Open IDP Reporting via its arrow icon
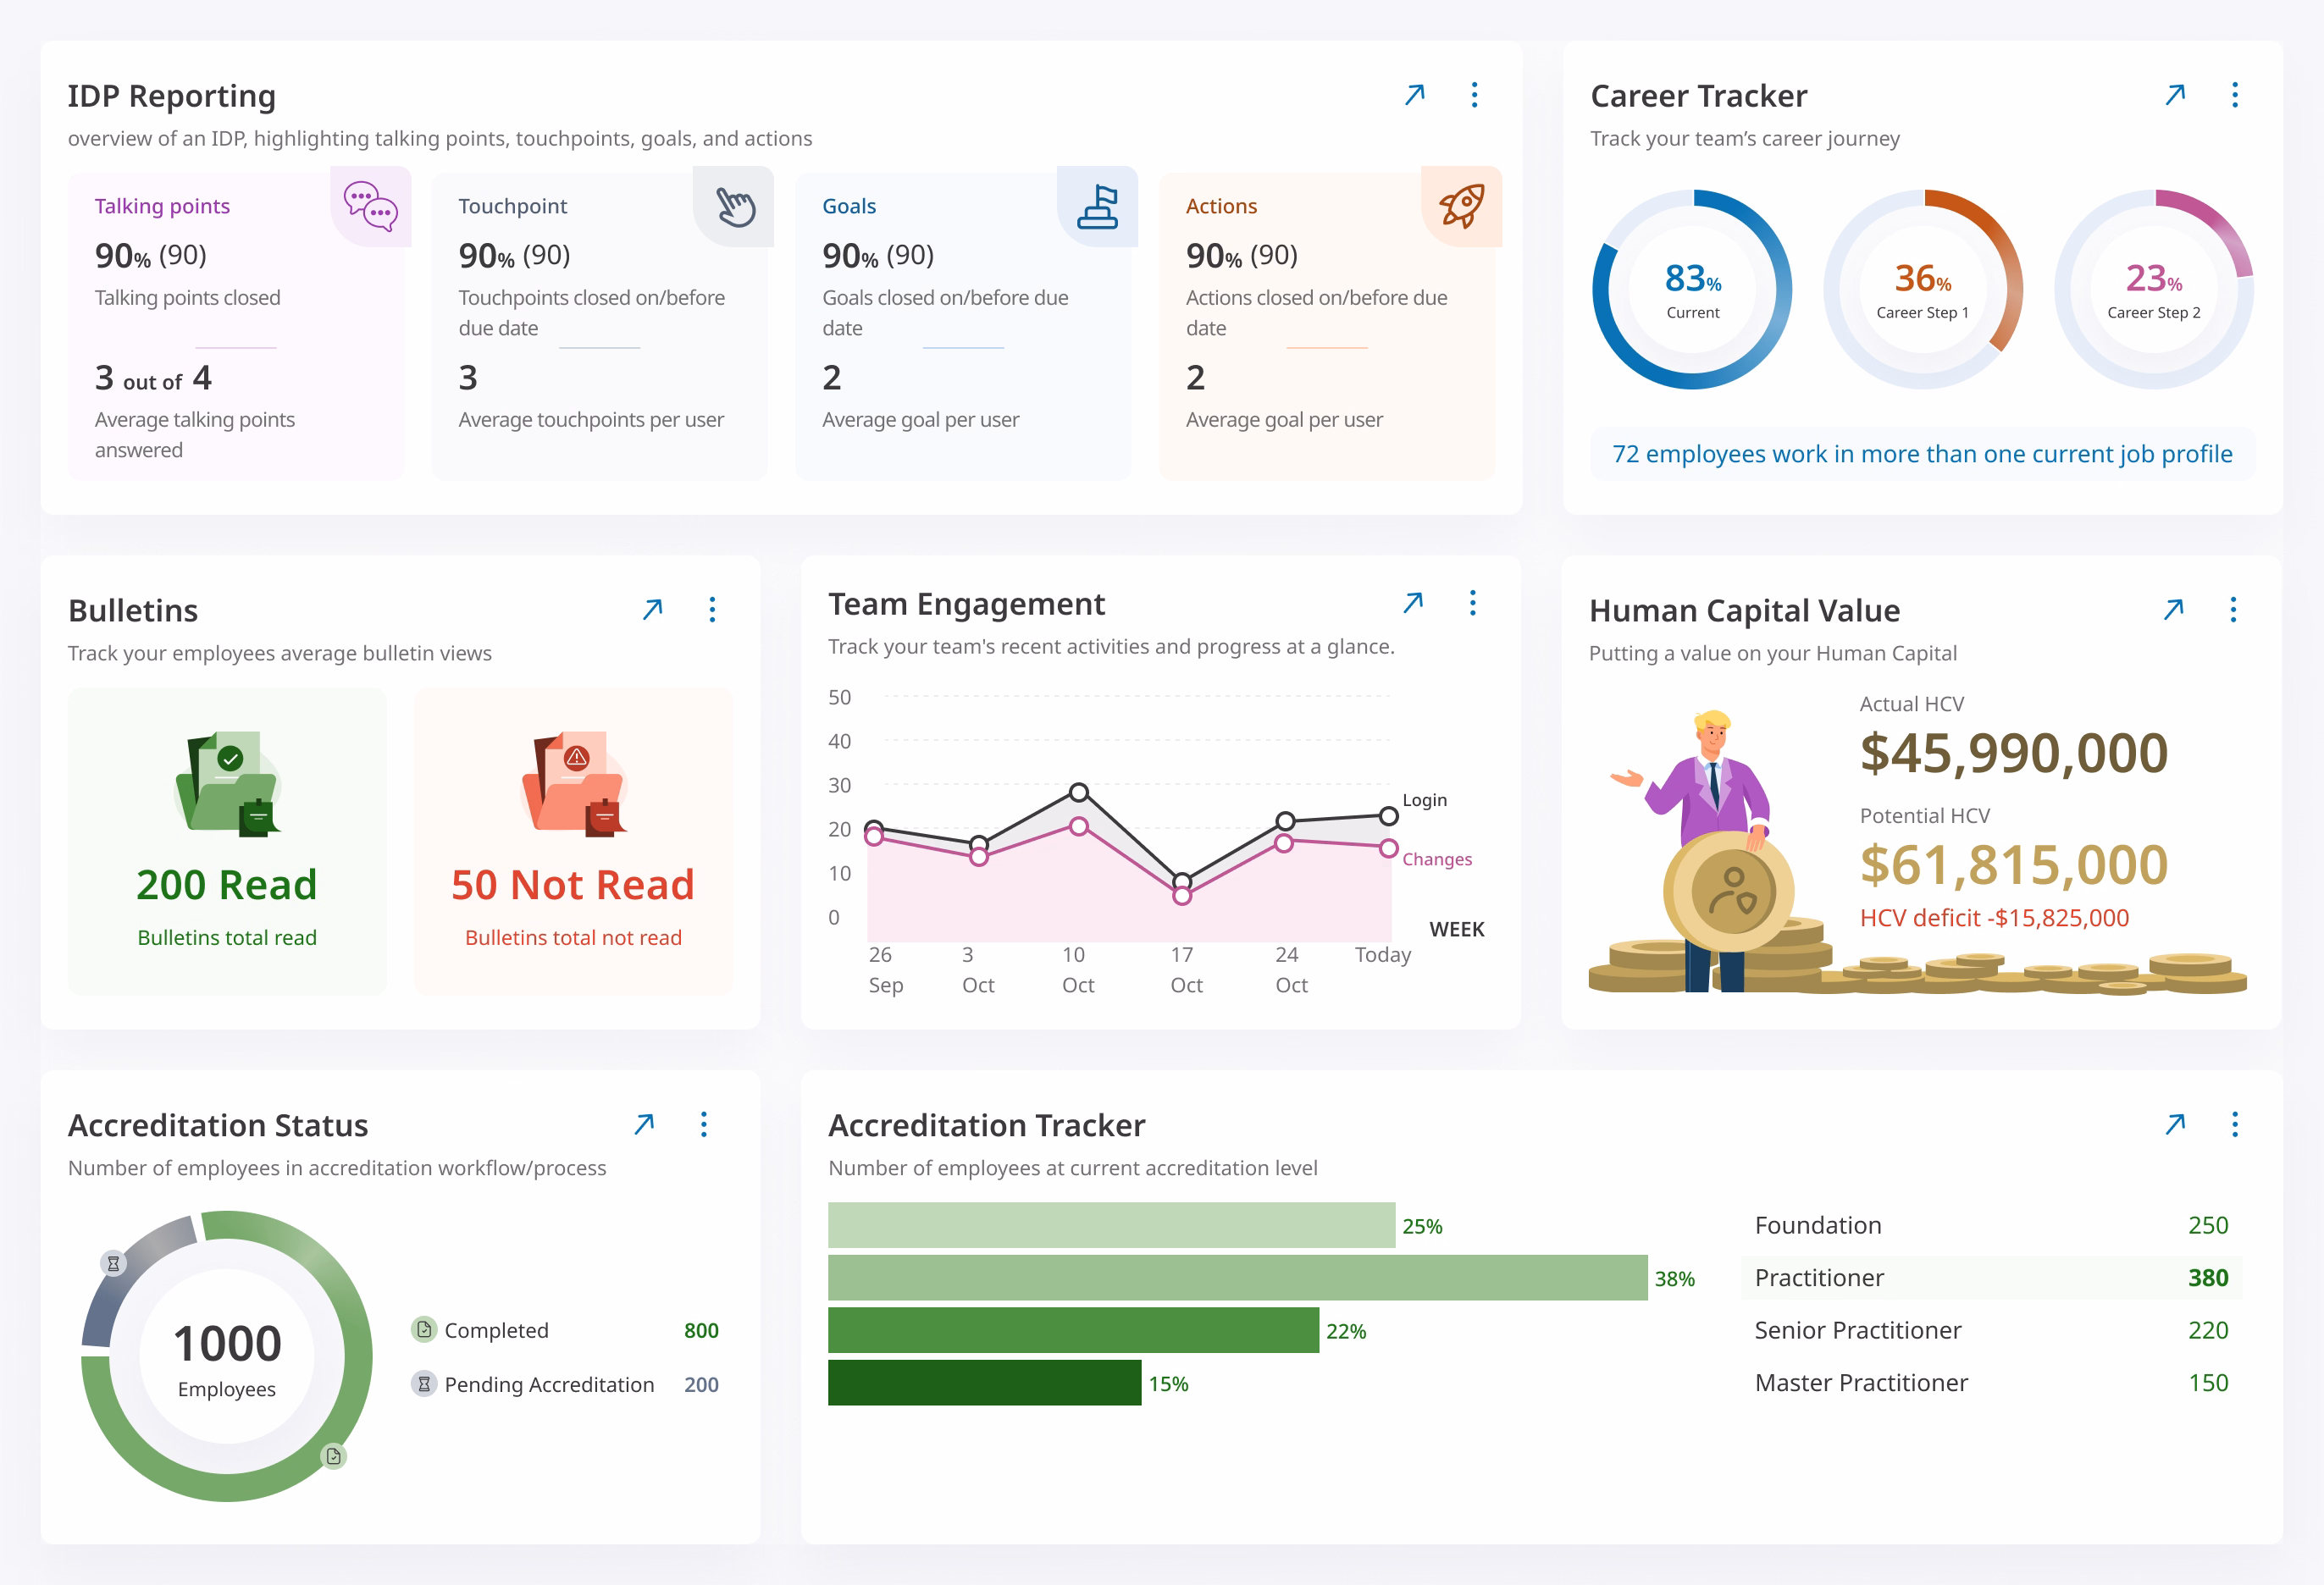Screen dimensions: 2324x1585 click(1414, 95)
